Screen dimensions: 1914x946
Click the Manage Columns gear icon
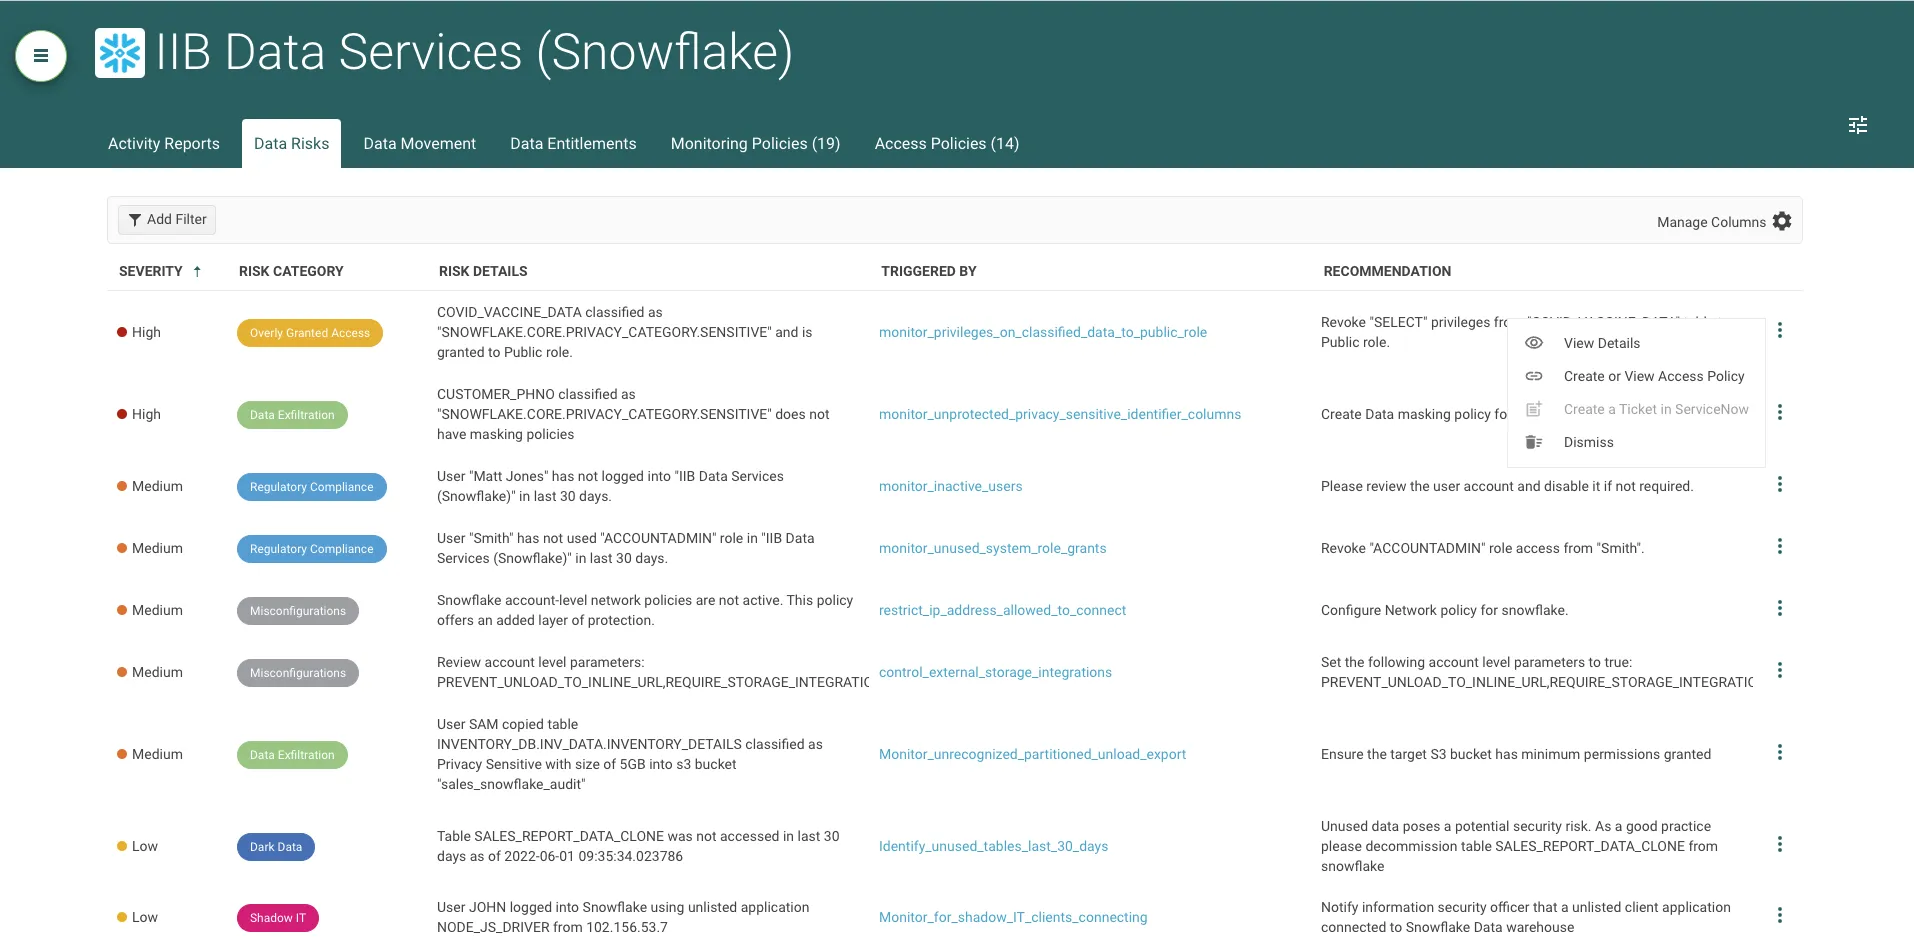[1782, 221]
